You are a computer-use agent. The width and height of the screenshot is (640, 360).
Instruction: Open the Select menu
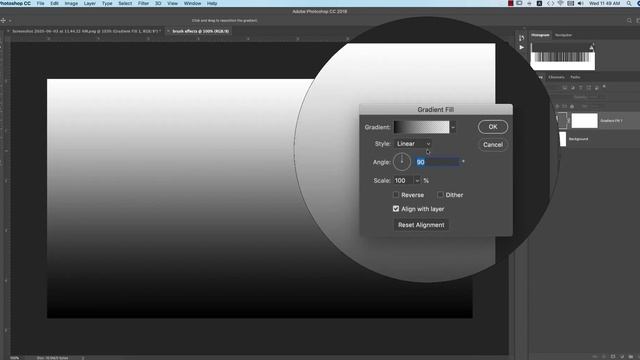[x=125, y=3]
